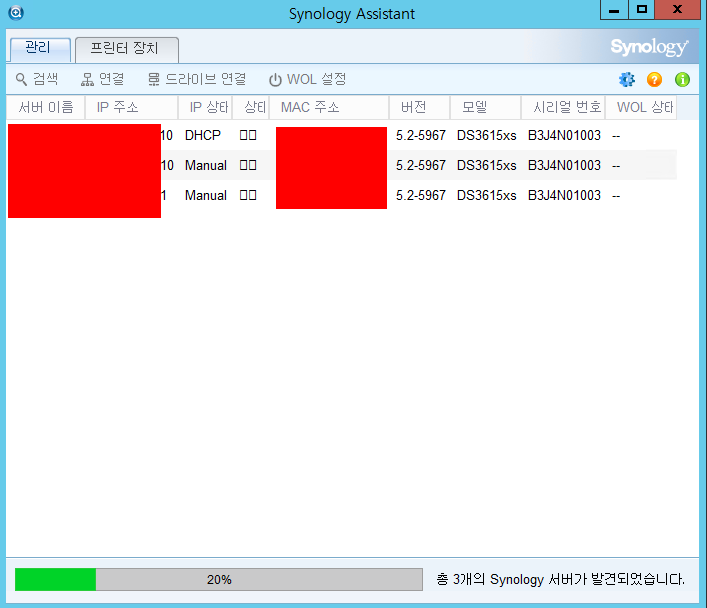
Task: Click the 20% search progress bar
Action: (x=219, y=580)
